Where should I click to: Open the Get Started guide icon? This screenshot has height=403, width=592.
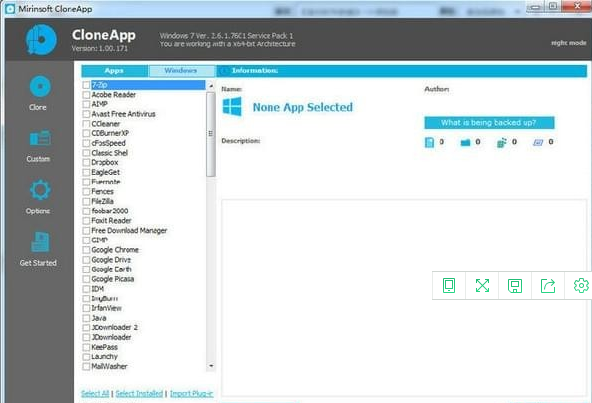click(40, 242)
